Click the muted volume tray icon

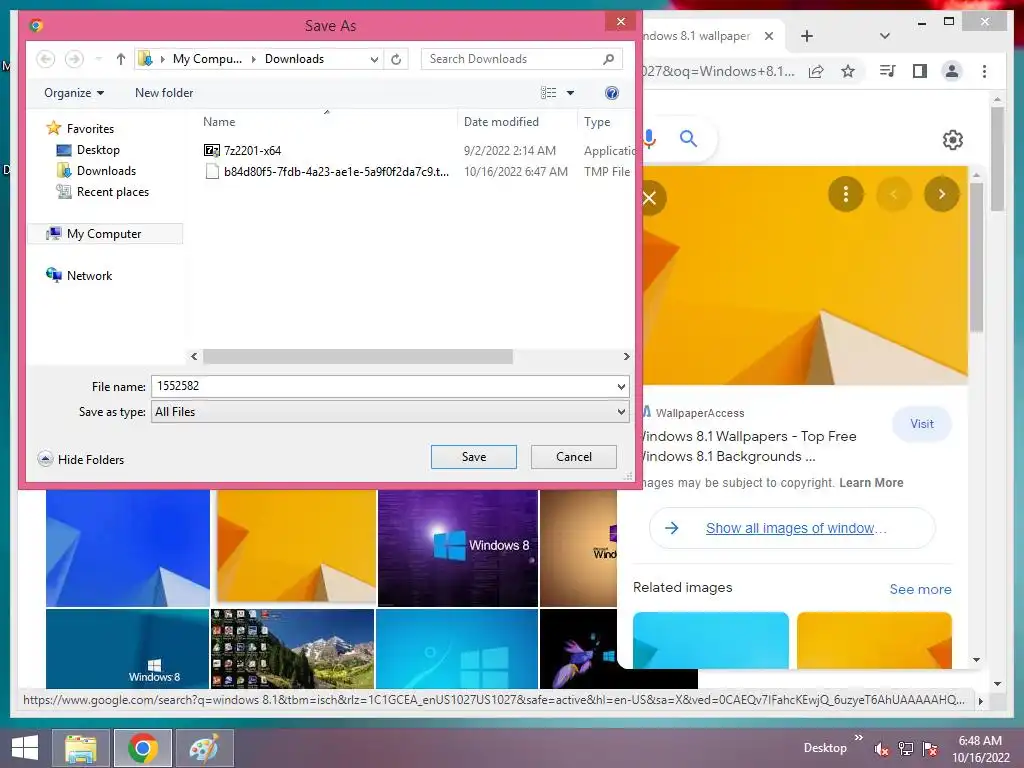point(882,749)
